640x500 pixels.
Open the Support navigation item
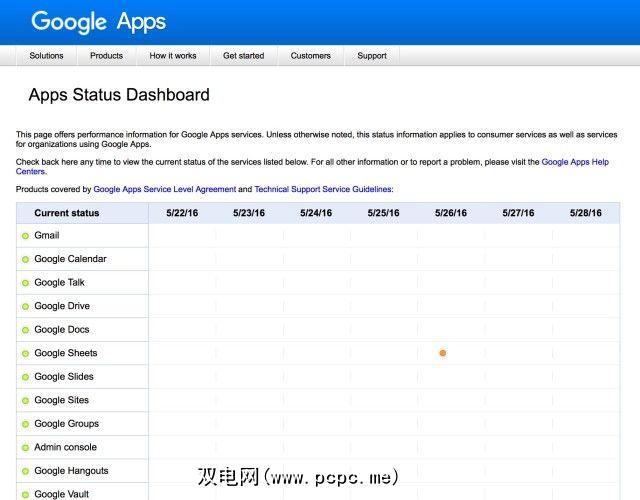click(372, 56)
